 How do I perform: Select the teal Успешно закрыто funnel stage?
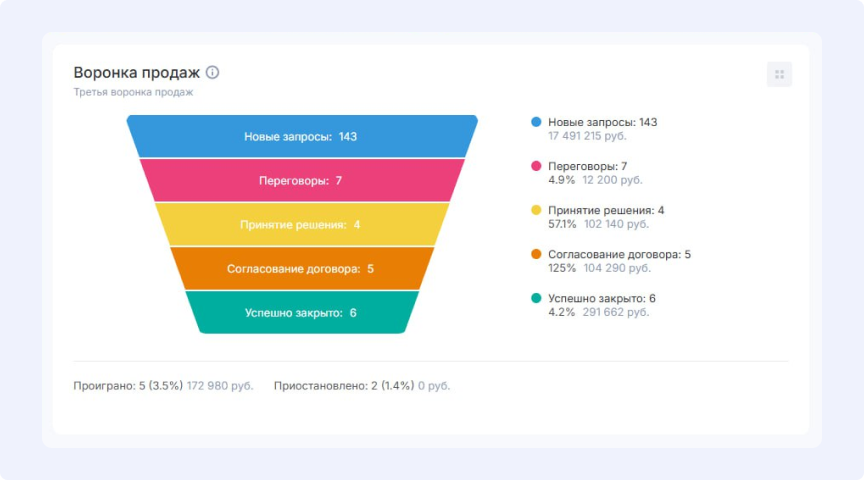pos(301,313)
